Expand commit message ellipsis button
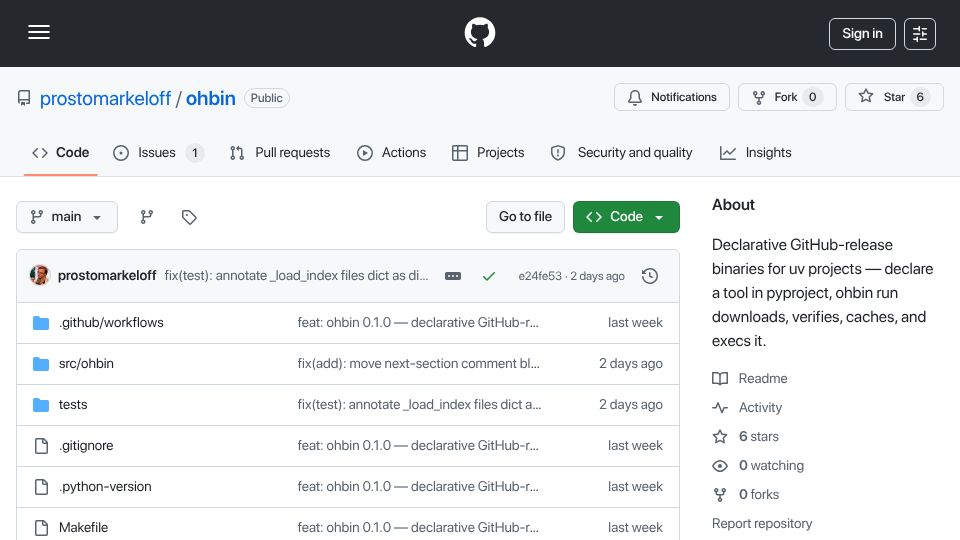960x540 pixels. click(x=453, y=276)
